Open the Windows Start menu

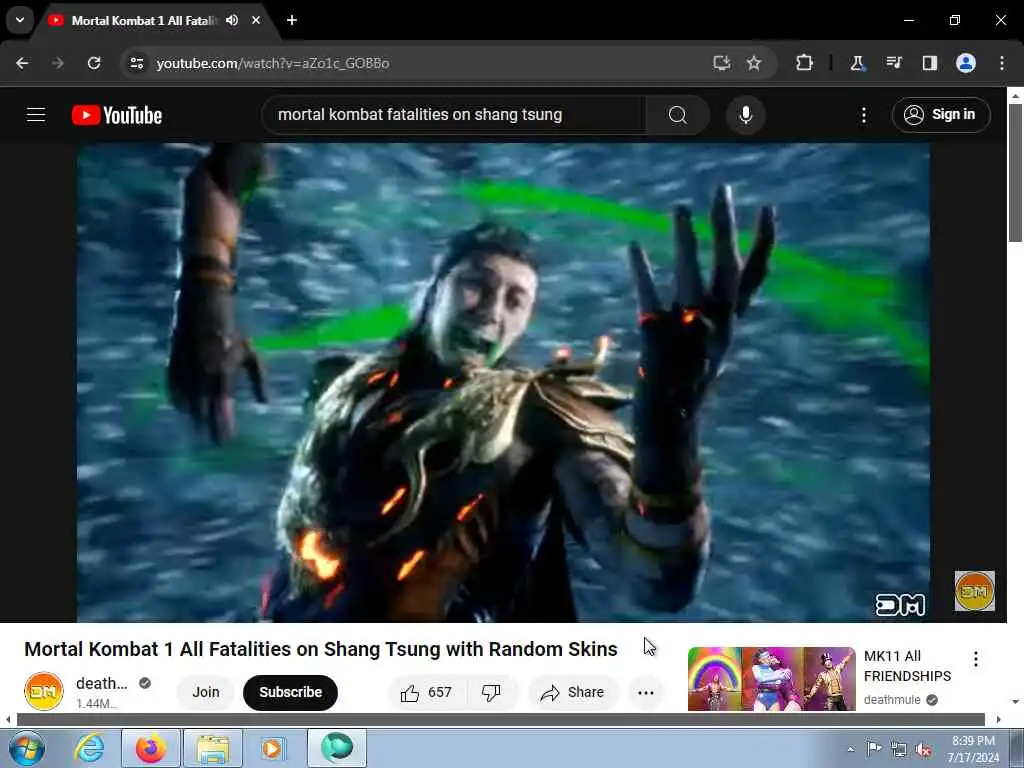coord(27,748)
